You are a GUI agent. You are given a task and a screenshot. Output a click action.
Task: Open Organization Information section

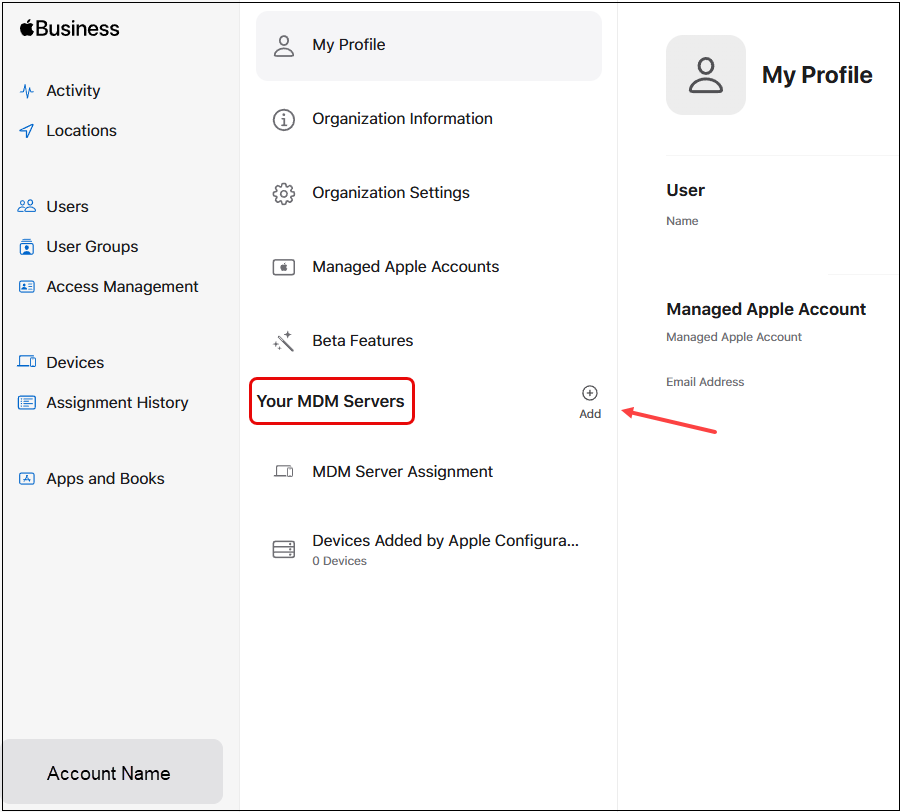[402, 119]
